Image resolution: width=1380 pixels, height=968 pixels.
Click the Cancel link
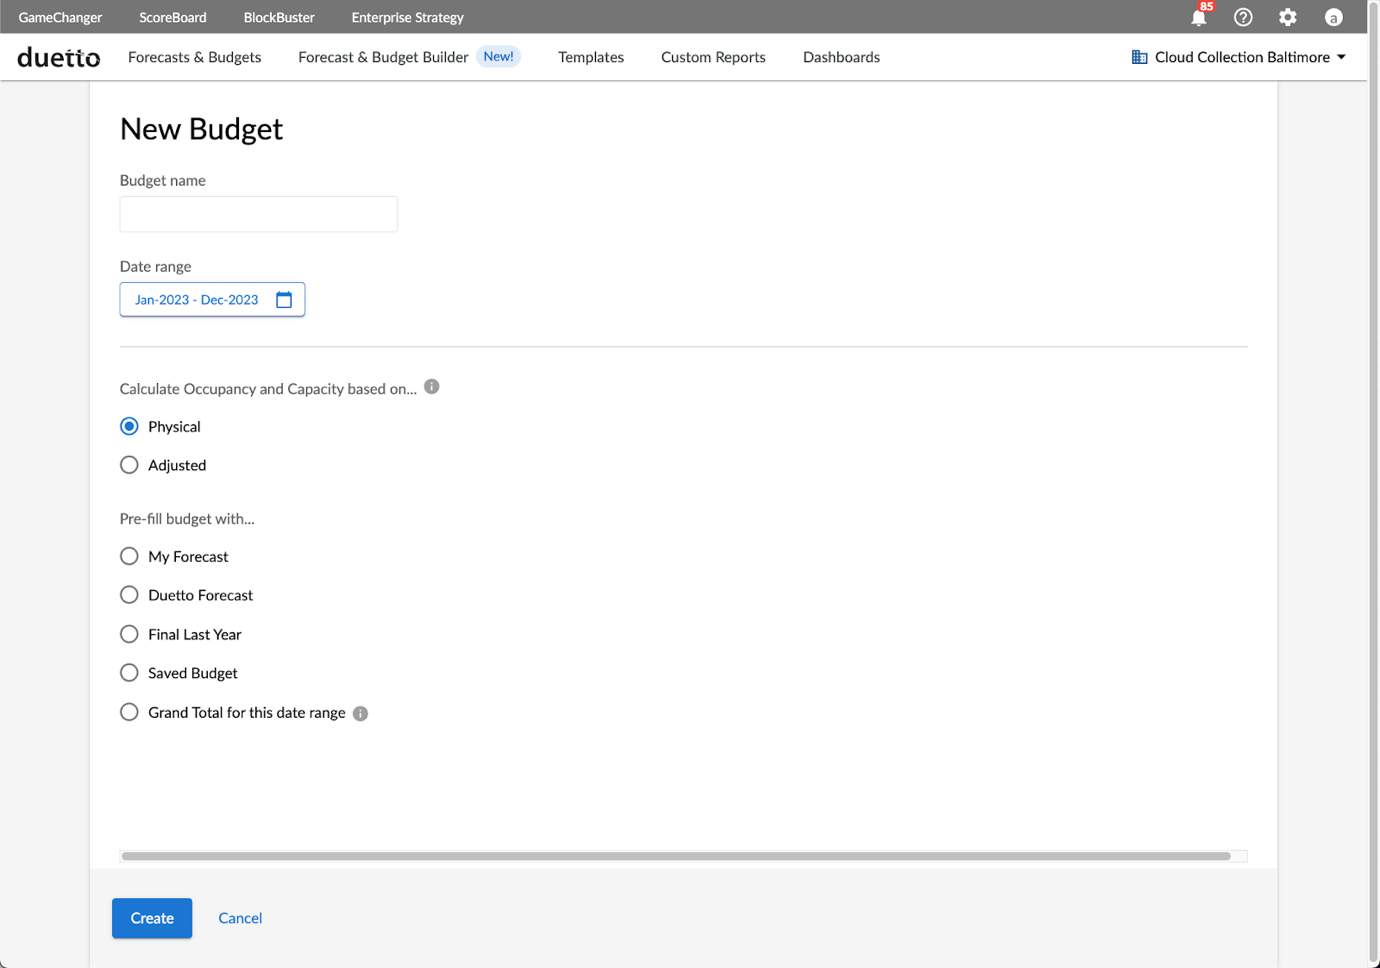click(x=240, y=918)
